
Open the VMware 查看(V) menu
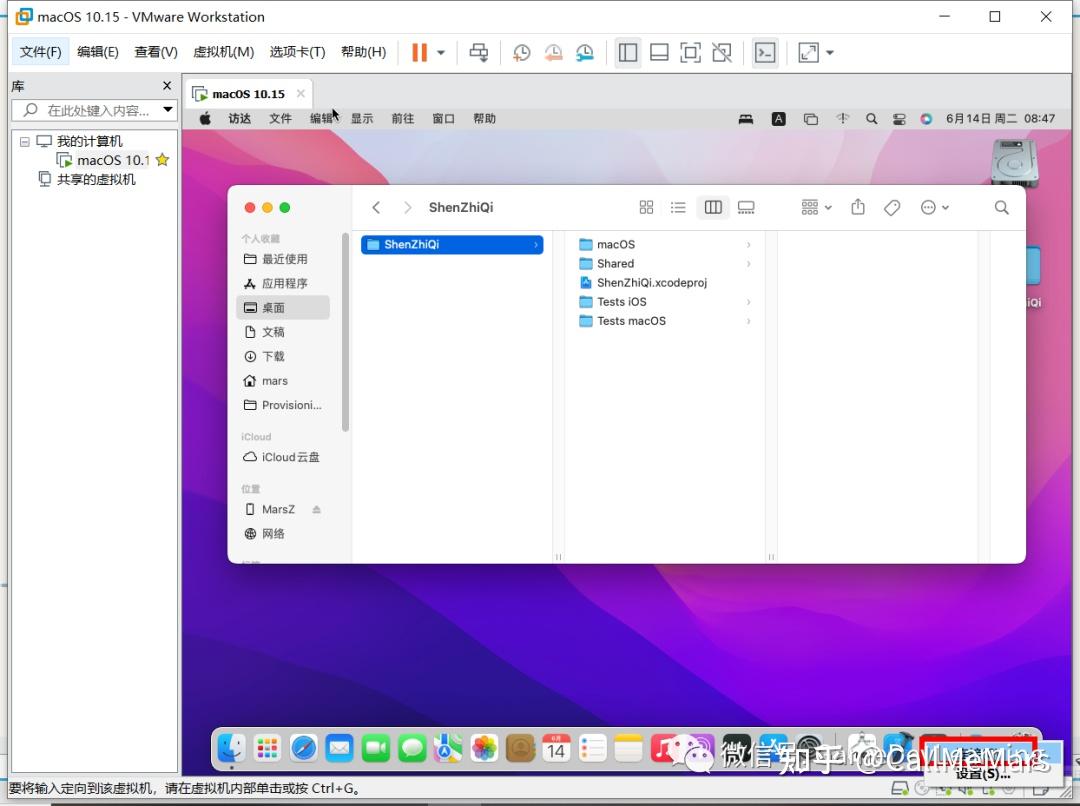pos(156,52)
